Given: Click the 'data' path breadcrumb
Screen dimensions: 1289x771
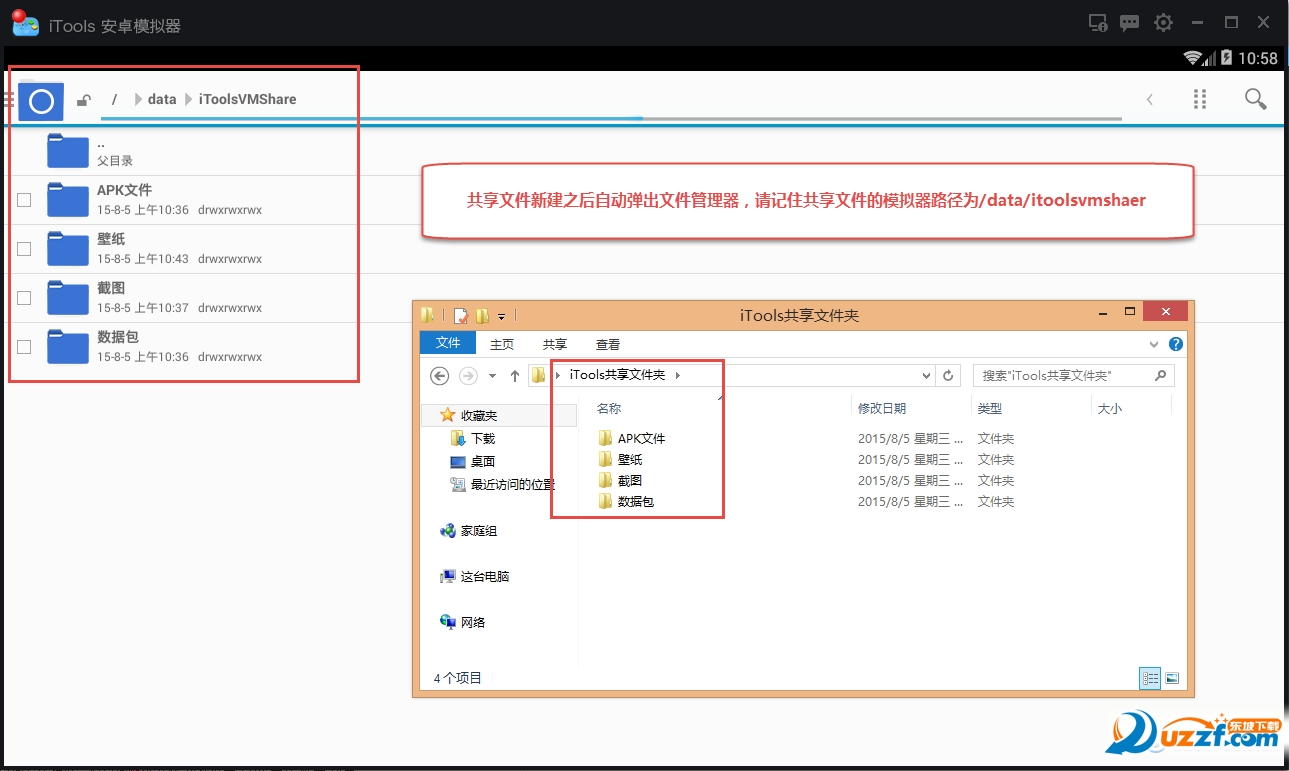Looking at the screenshot, I should (162, 99).
